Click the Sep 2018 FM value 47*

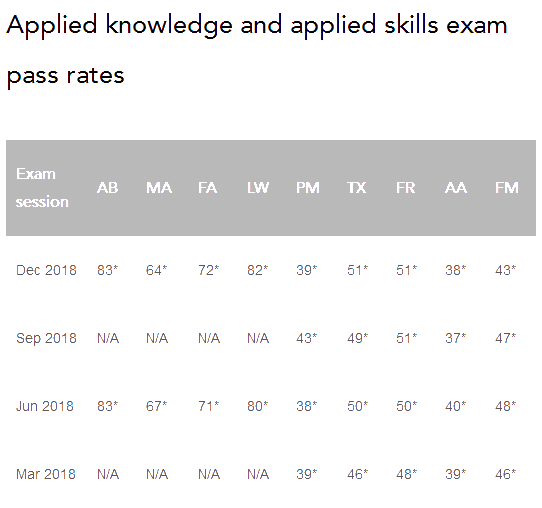[505, 338]
